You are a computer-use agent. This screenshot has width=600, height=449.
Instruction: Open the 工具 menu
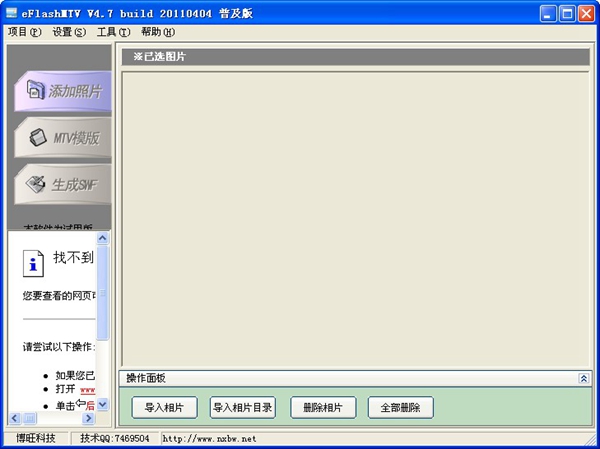click(113, 32)
